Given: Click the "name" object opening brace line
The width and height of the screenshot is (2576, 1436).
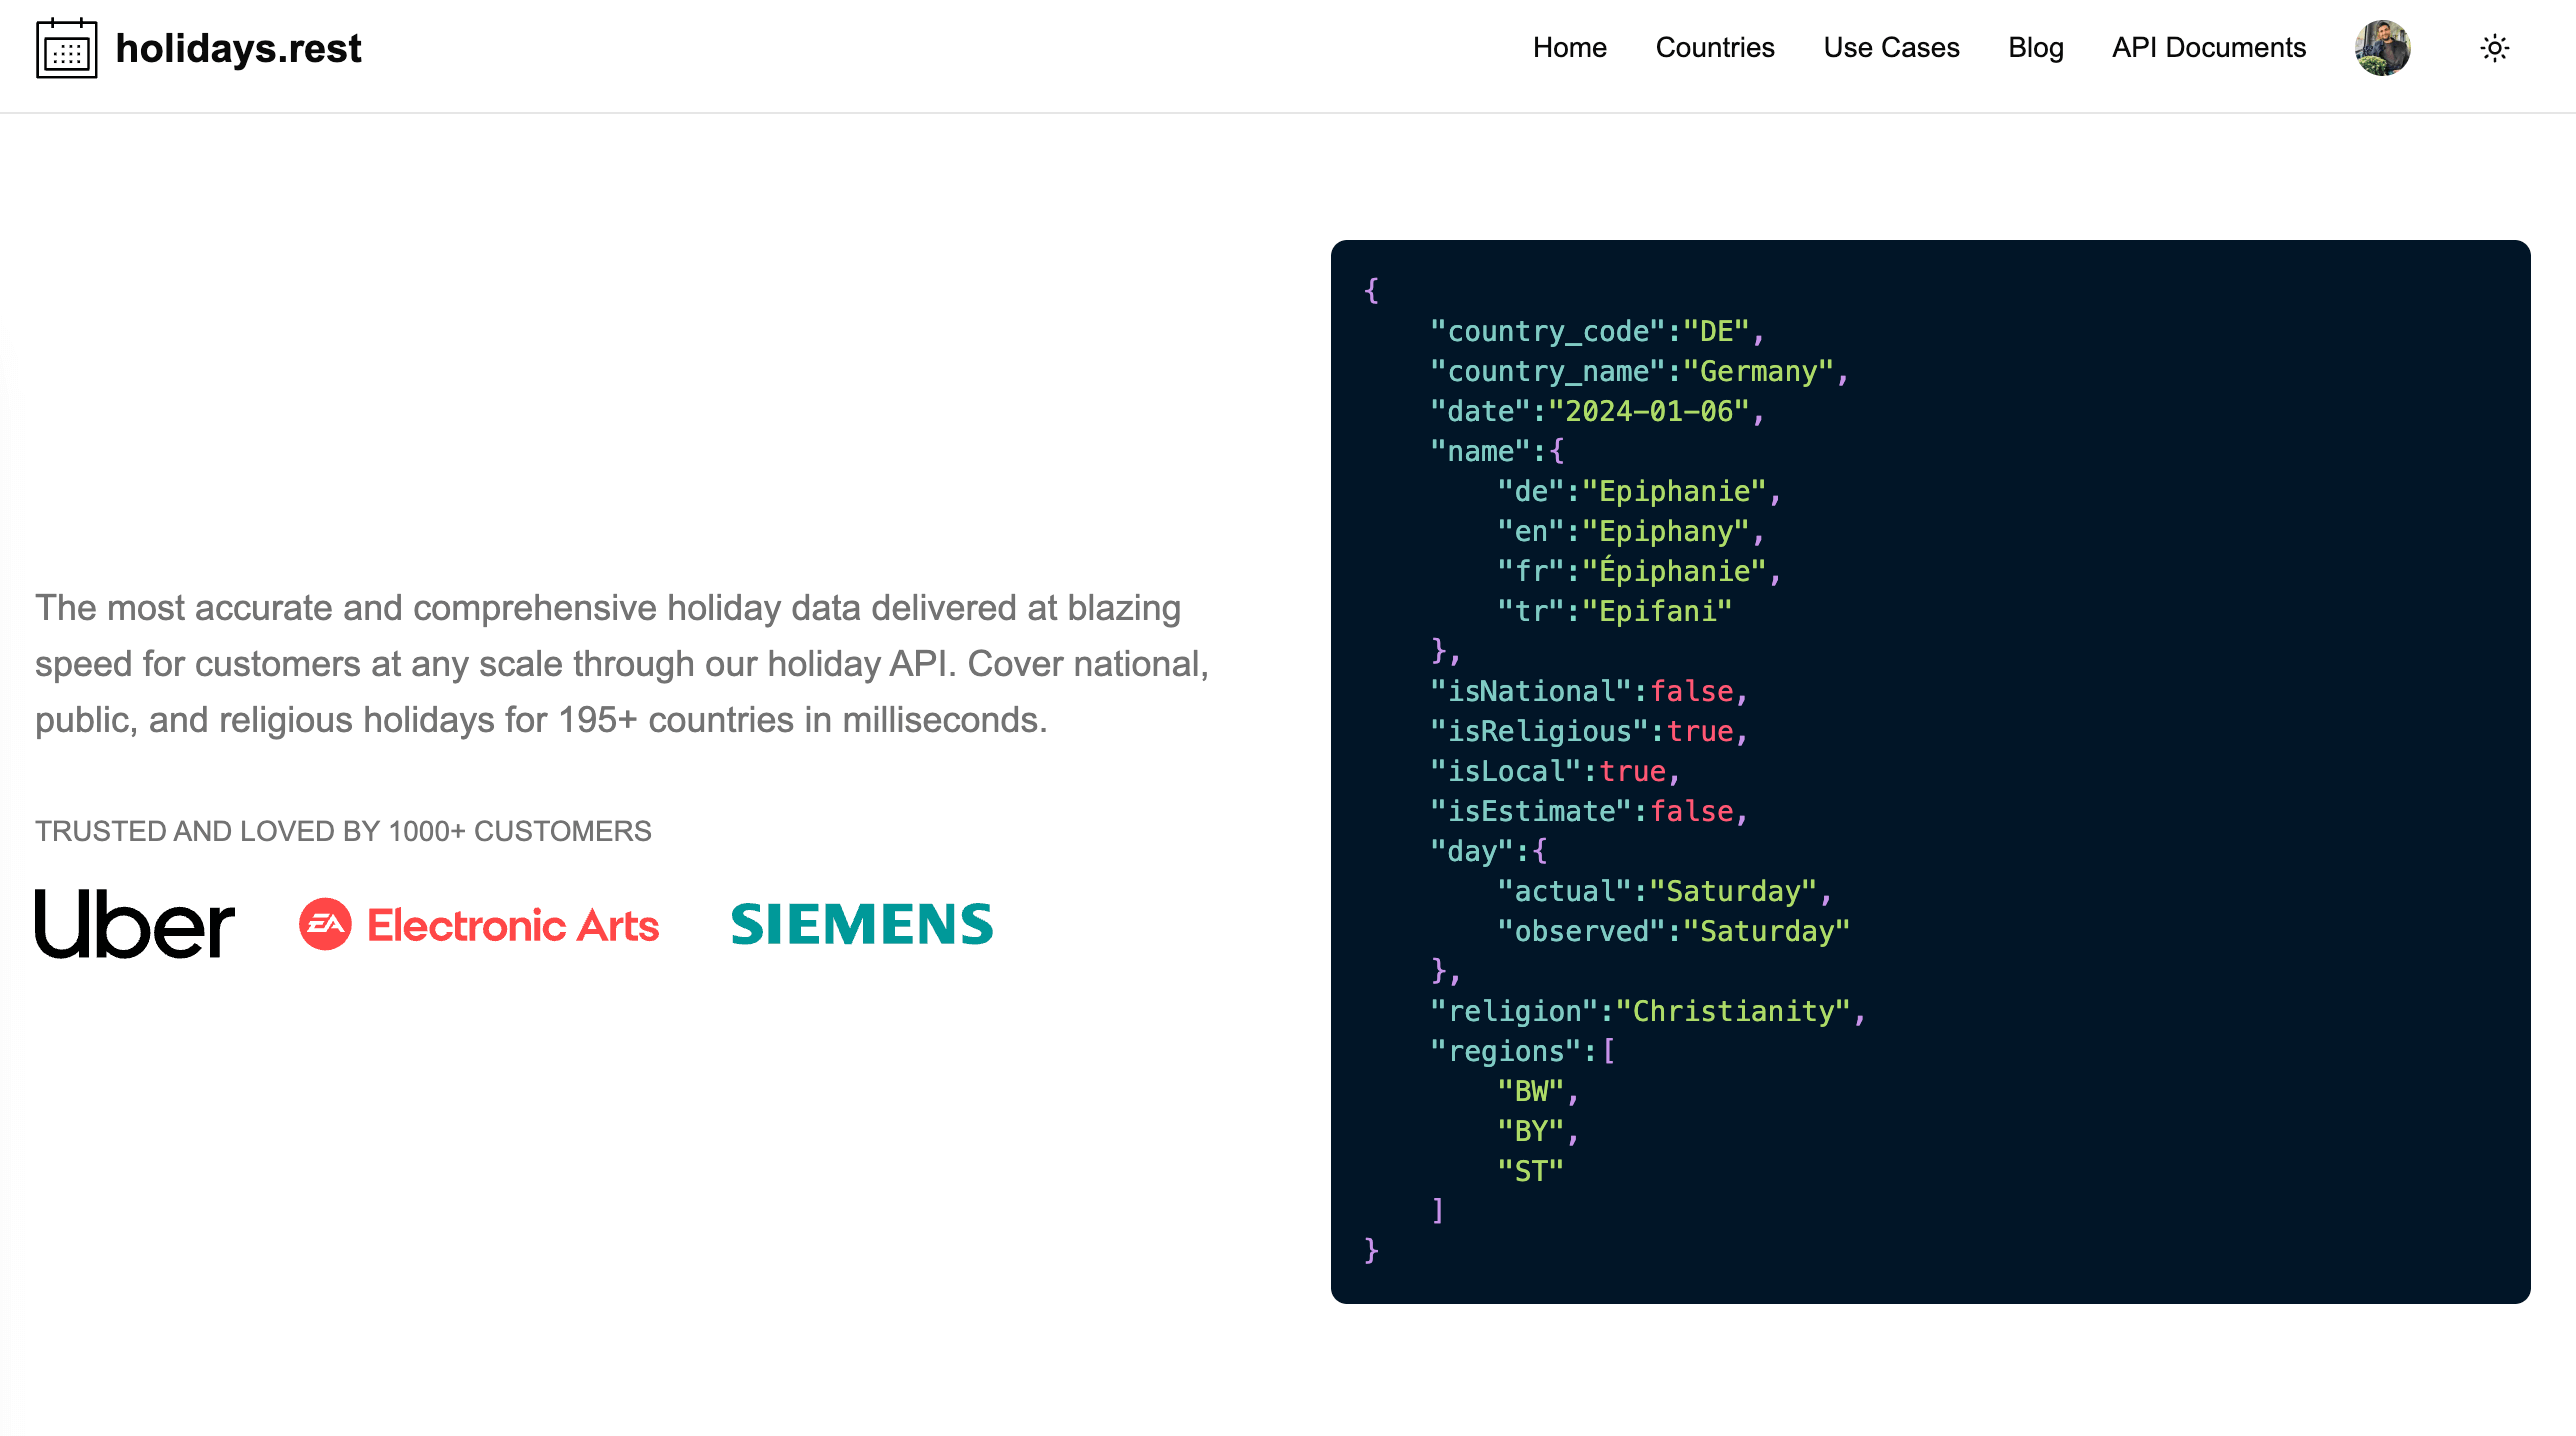Looking at the screenshot, I should (1496, 451).
